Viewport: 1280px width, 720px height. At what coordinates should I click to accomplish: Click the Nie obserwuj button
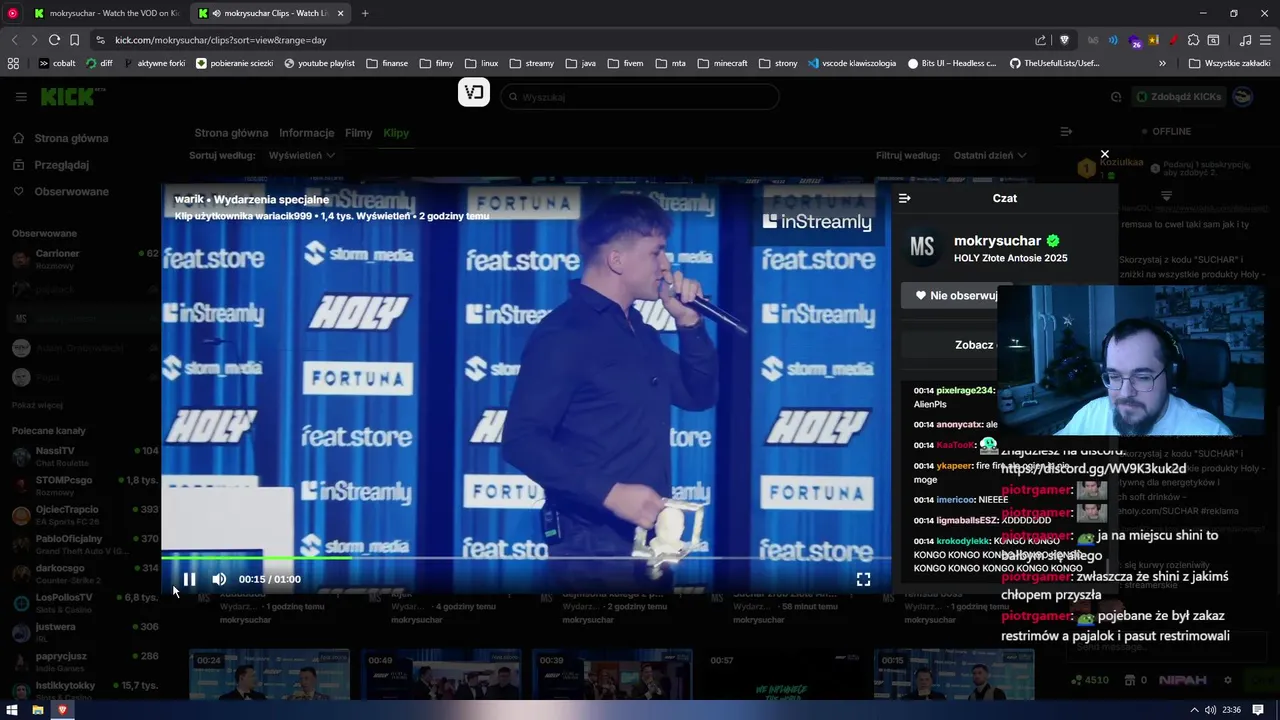[x=956, y=295]
